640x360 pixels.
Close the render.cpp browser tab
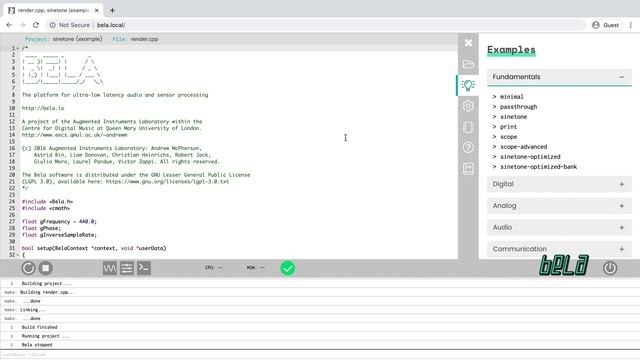click(97, 10)
